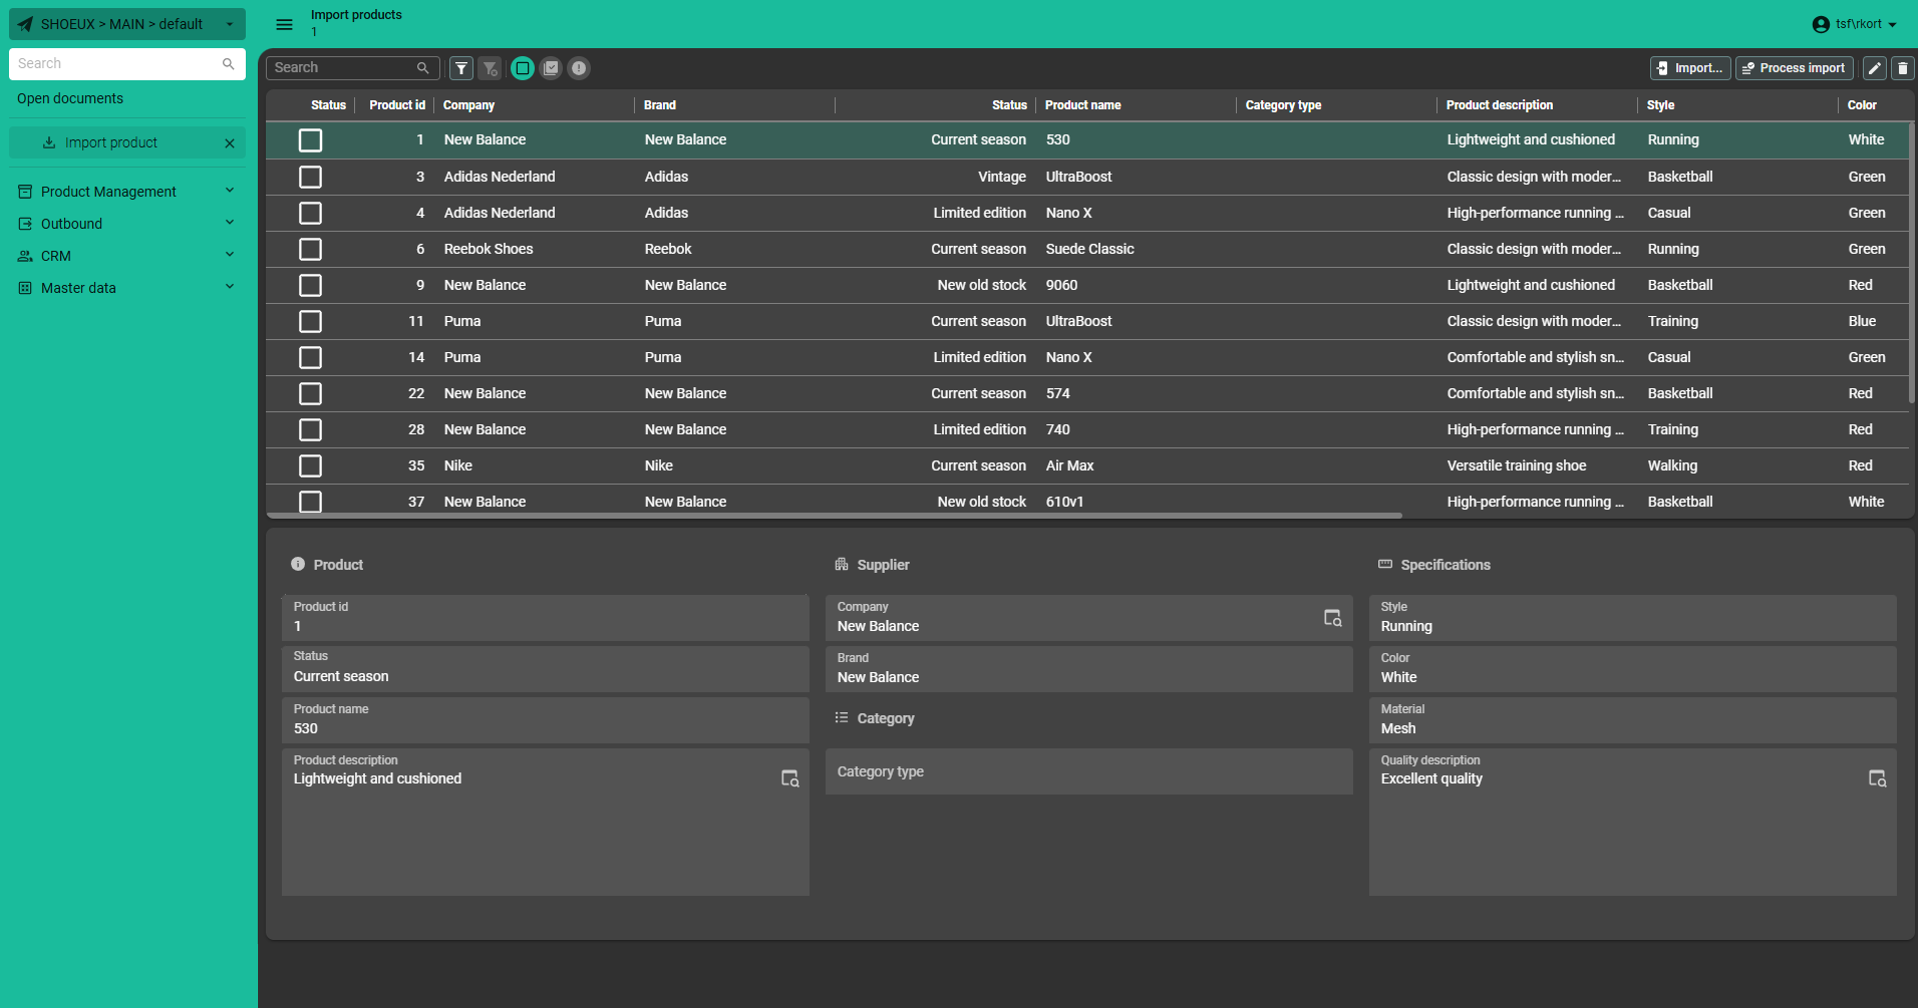The image size is (1918, 1008).
Task: Click the user account avatar icon
Action: tap(1821, 24)
